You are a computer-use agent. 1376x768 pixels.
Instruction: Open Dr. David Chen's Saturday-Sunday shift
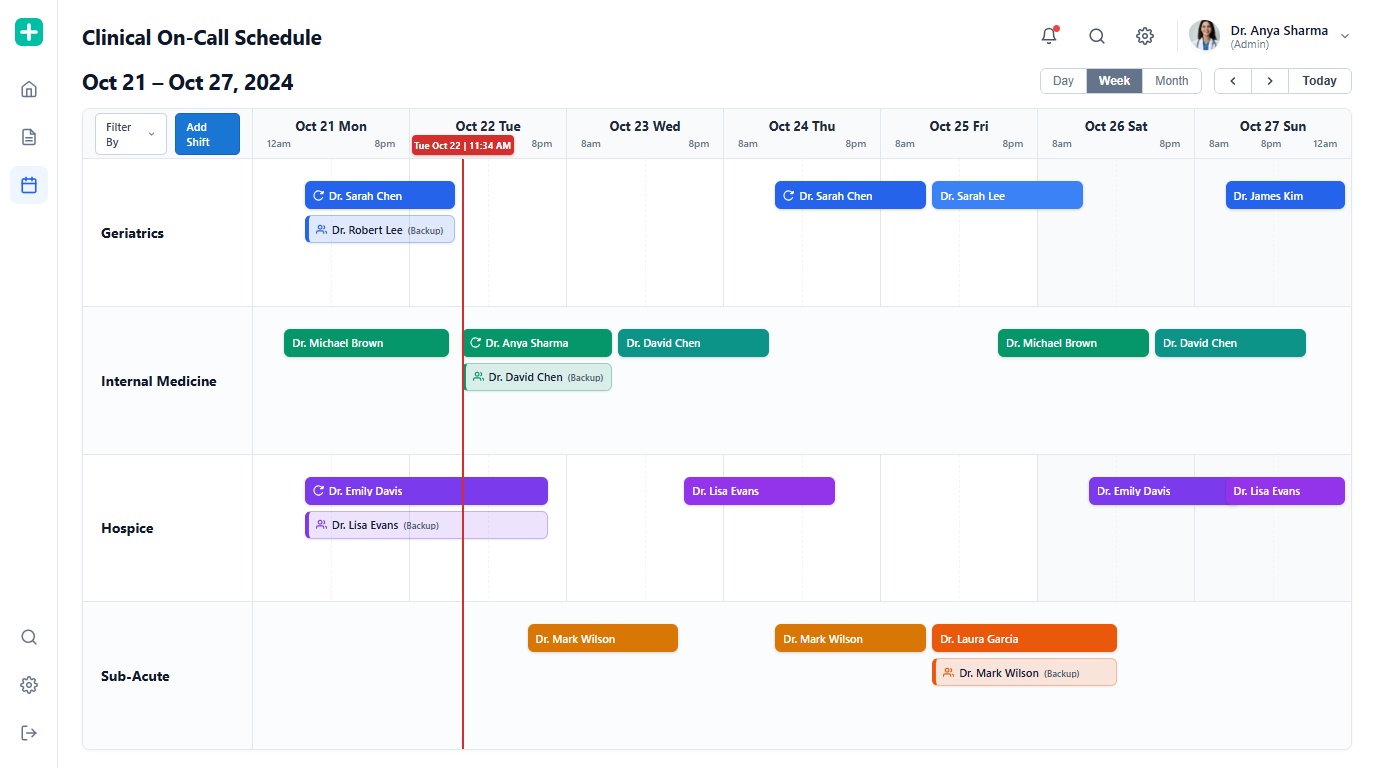click(x=1230, y=343)
